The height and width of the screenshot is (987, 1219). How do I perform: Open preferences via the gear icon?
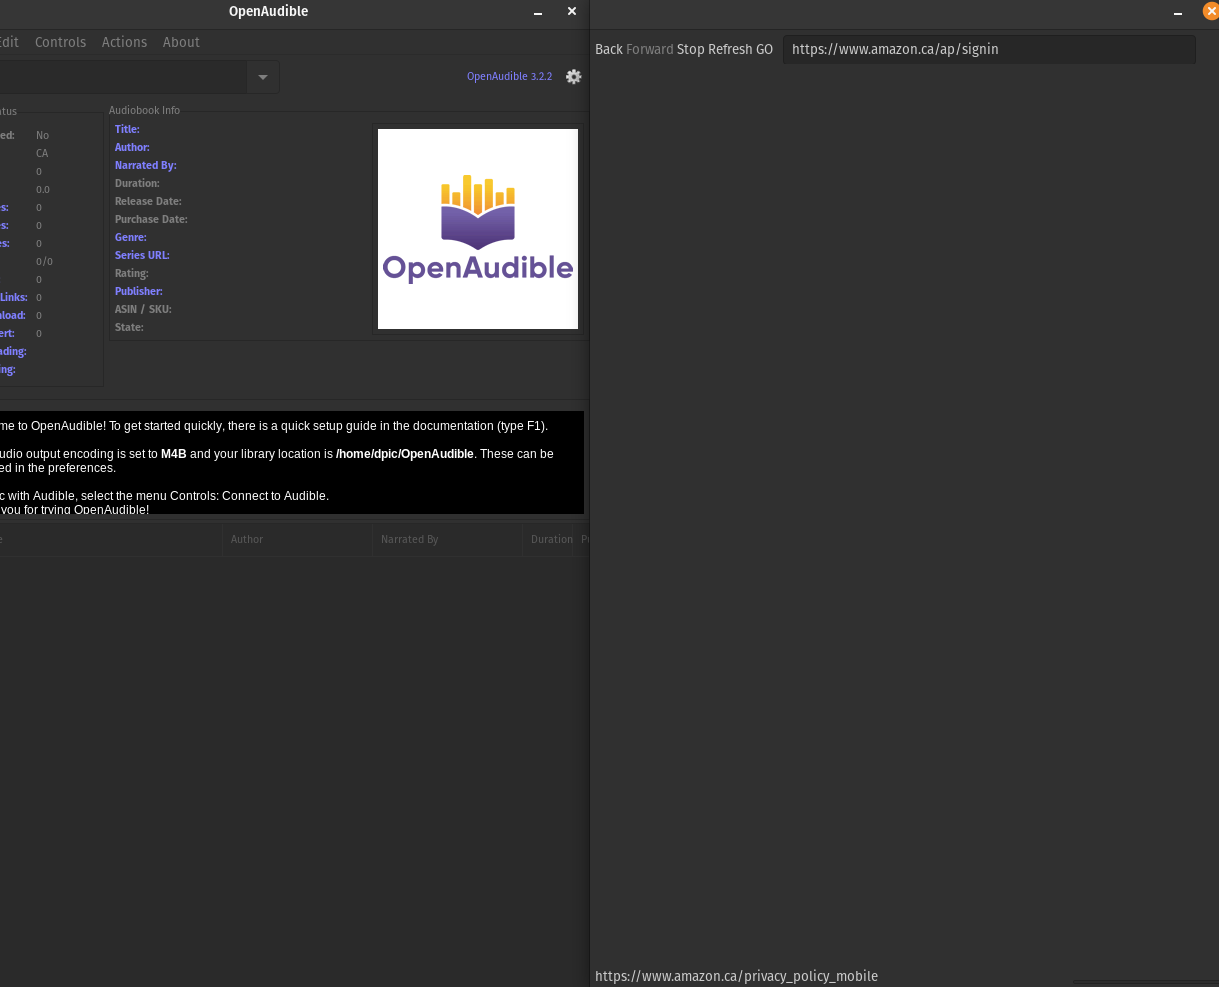573,76
